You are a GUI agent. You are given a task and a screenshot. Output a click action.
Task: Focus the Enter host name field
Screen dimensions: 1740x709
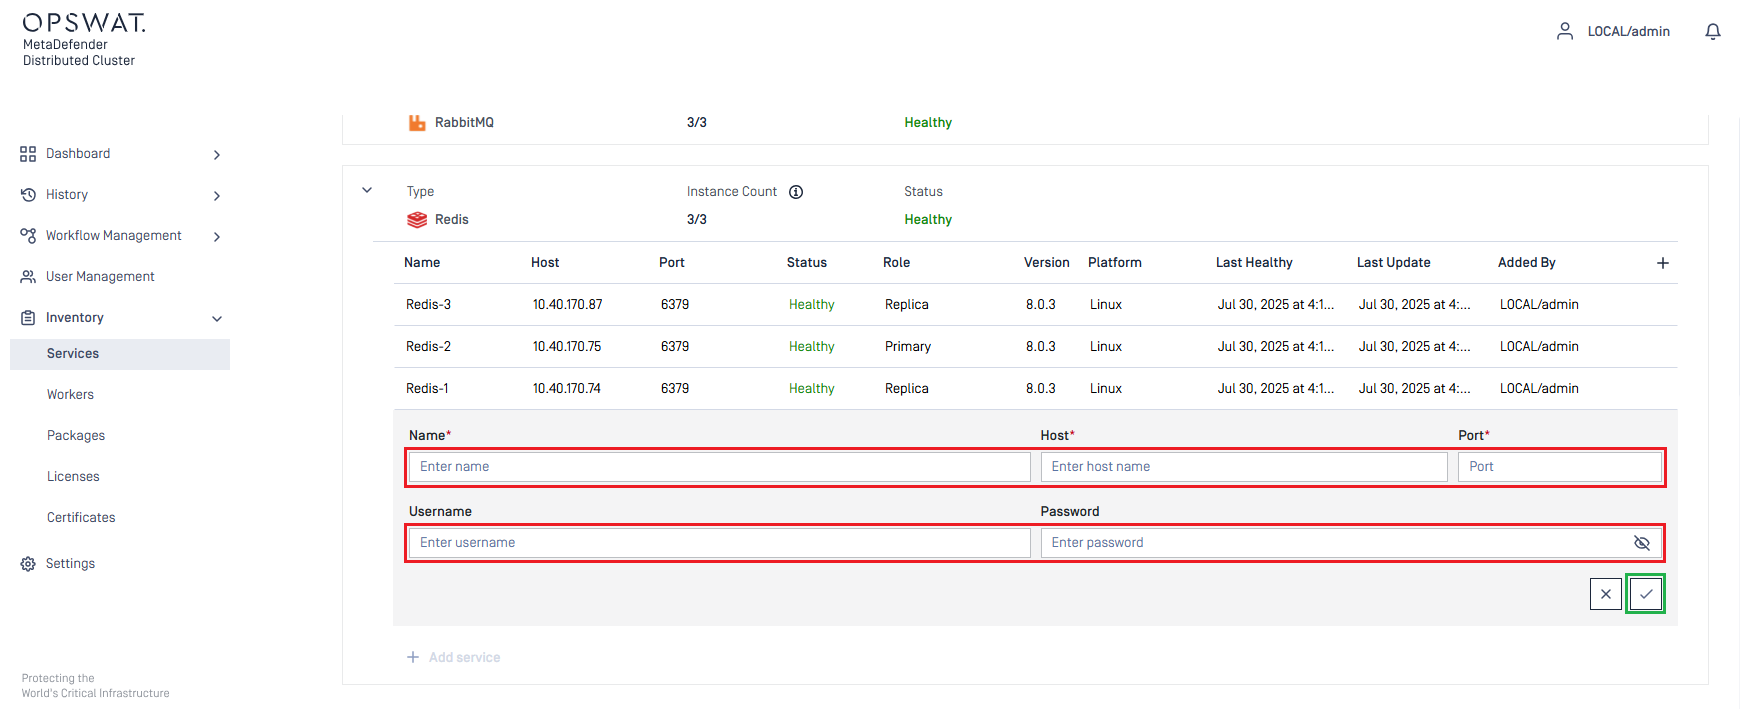(1243, 467)
